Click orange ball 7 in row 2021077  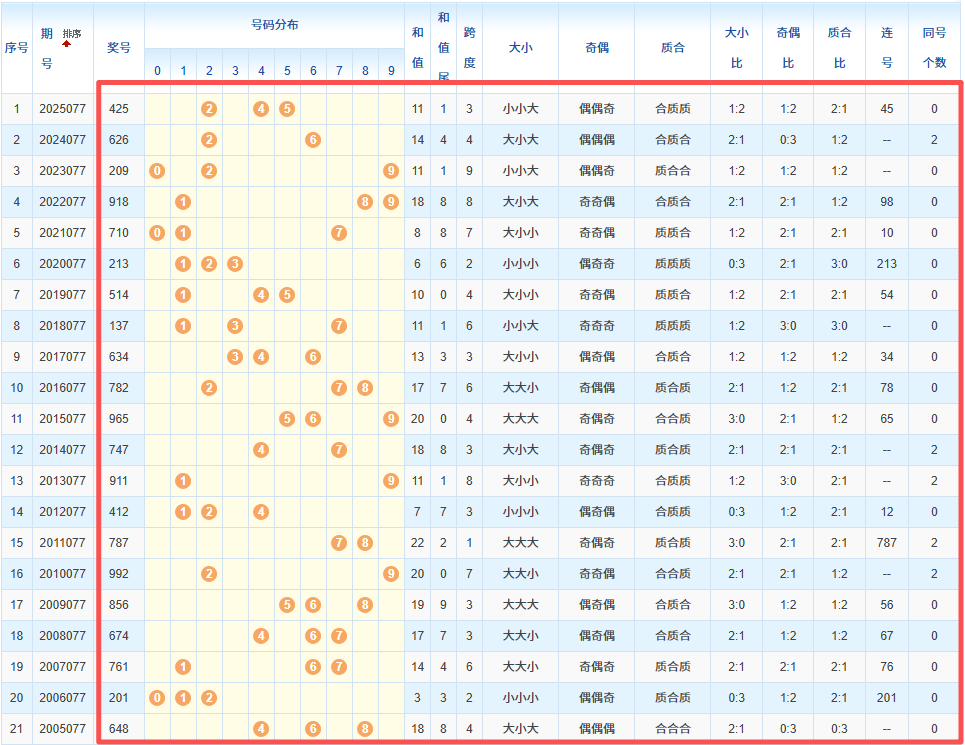(x=339, y=233)
